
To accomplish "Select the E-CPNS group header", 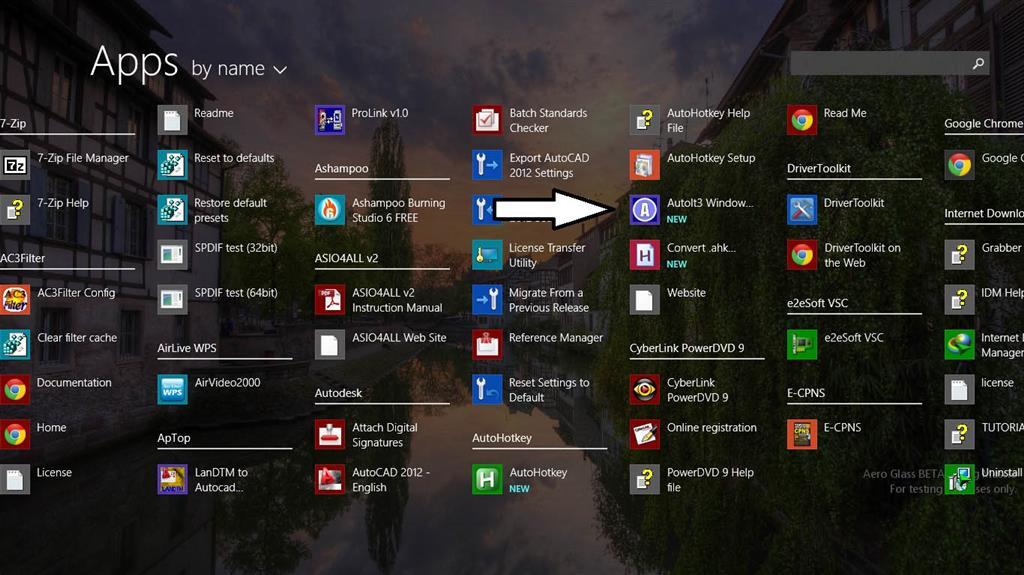I will (806, 393).
